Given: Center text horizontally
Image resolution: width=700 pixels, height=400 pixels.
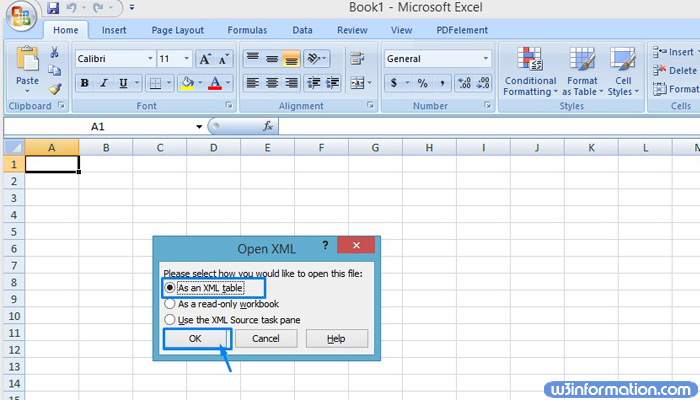Looking at the screenshot, I should pyautogui.click(x=272, y=83).
